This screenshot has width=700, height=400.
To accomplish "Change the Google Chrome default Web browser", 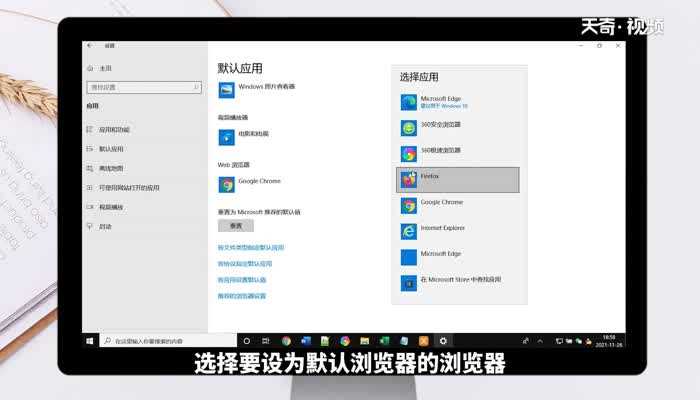I will coord(250,184).
